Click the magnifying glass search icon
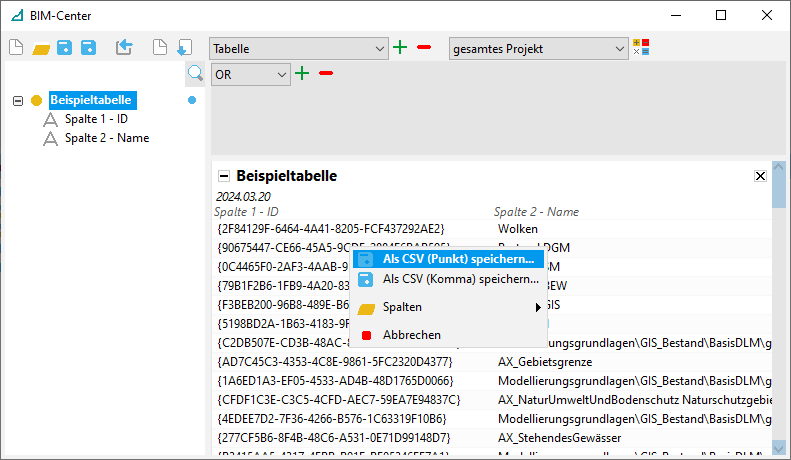This screenshot has width=791, height=460. click(195, 73)
